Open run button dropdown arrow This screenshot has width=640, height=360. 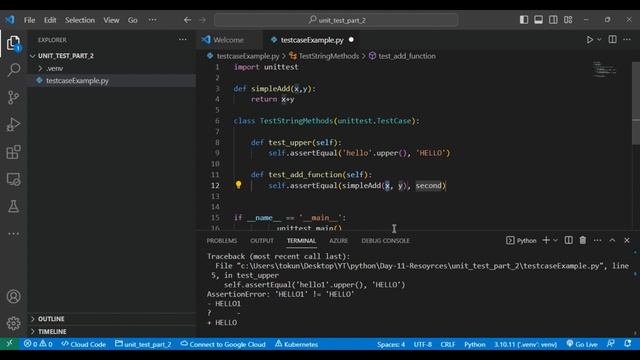click(x=599, y=40)
